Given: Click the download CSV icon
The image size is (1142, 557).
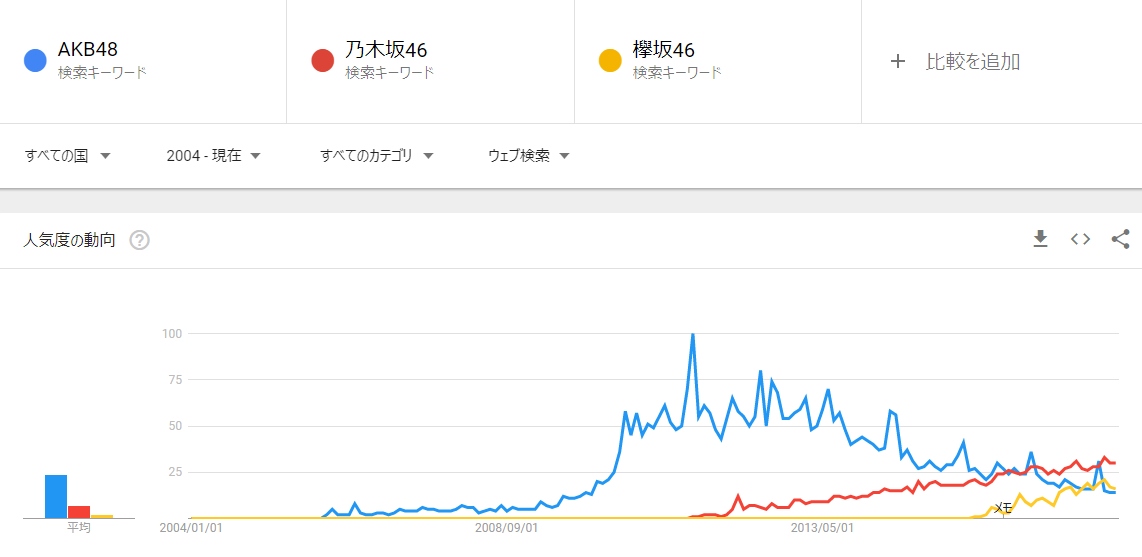Looking at the screenshot, I should (1040, 239).
